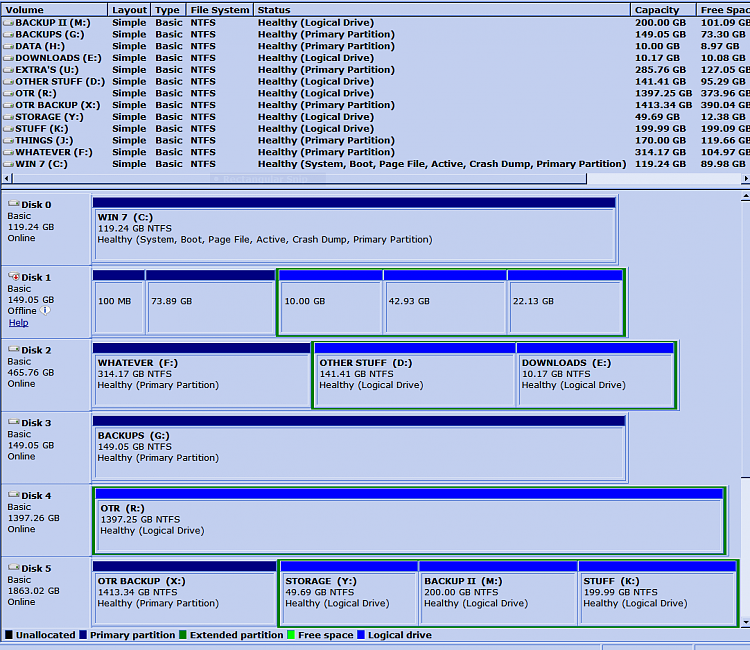750x650 pixels.
Task: Select the 42.93 GB logical drive on Disk 1
Action: coord(445,302)
